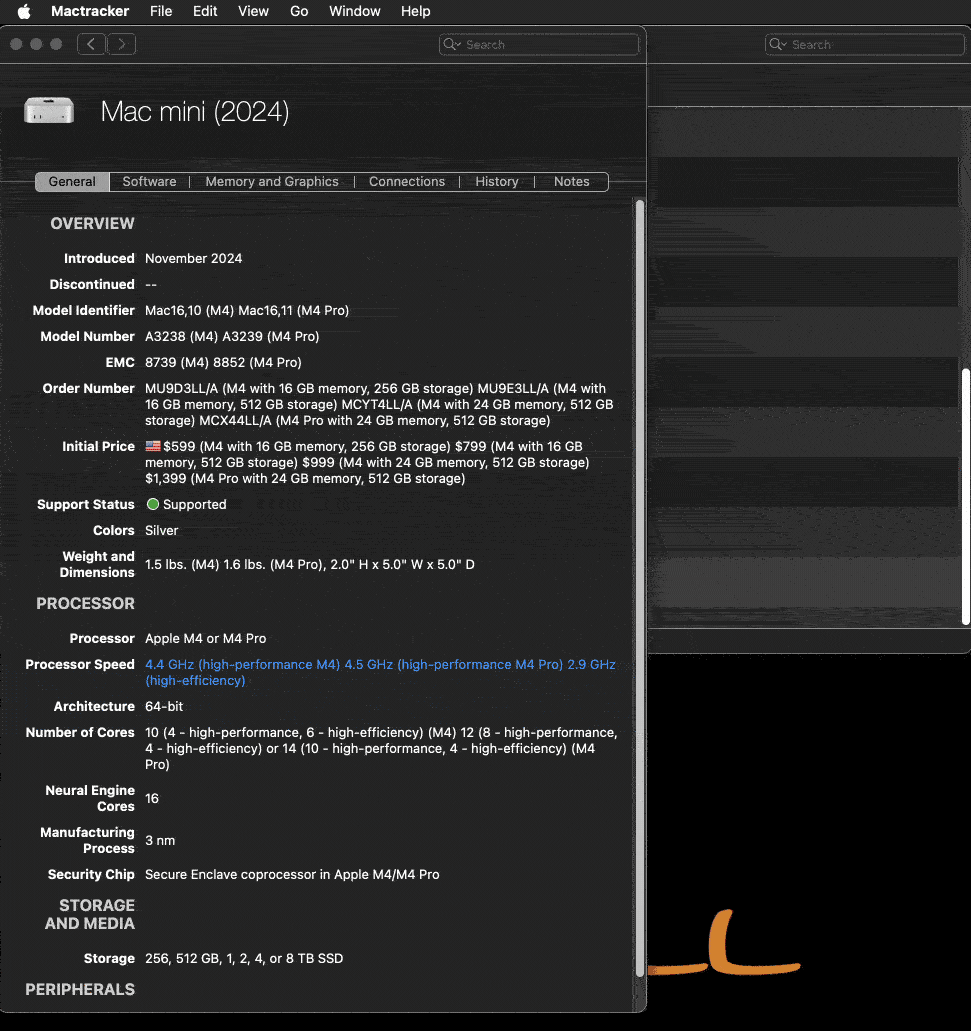Click the PERIPHERALS section heading
This screenshot has width=971, height=1031.
80,990
